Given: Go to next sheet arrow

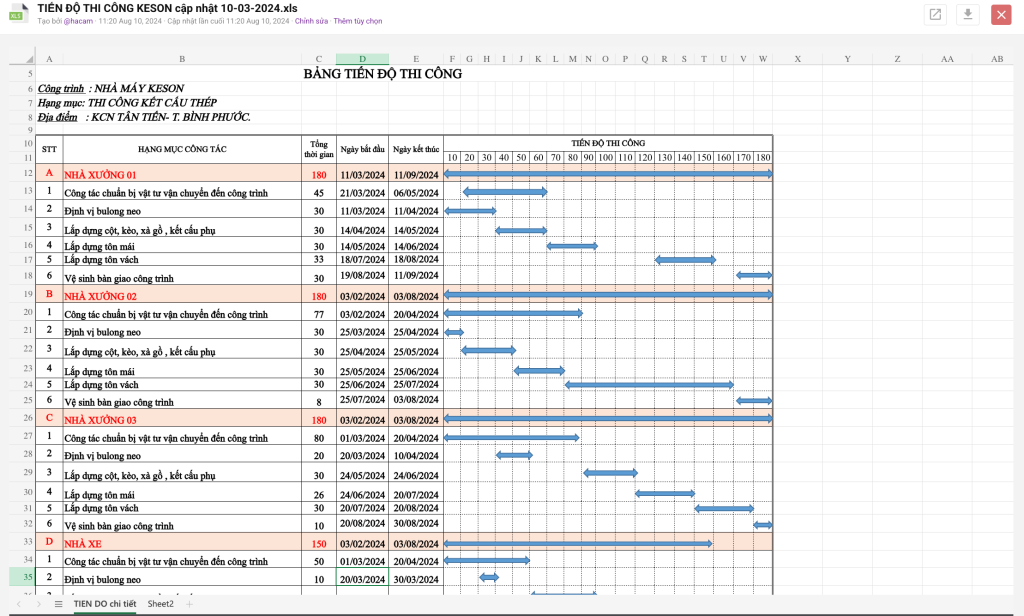Looking at the screenshot, I should tap(38, 604).
